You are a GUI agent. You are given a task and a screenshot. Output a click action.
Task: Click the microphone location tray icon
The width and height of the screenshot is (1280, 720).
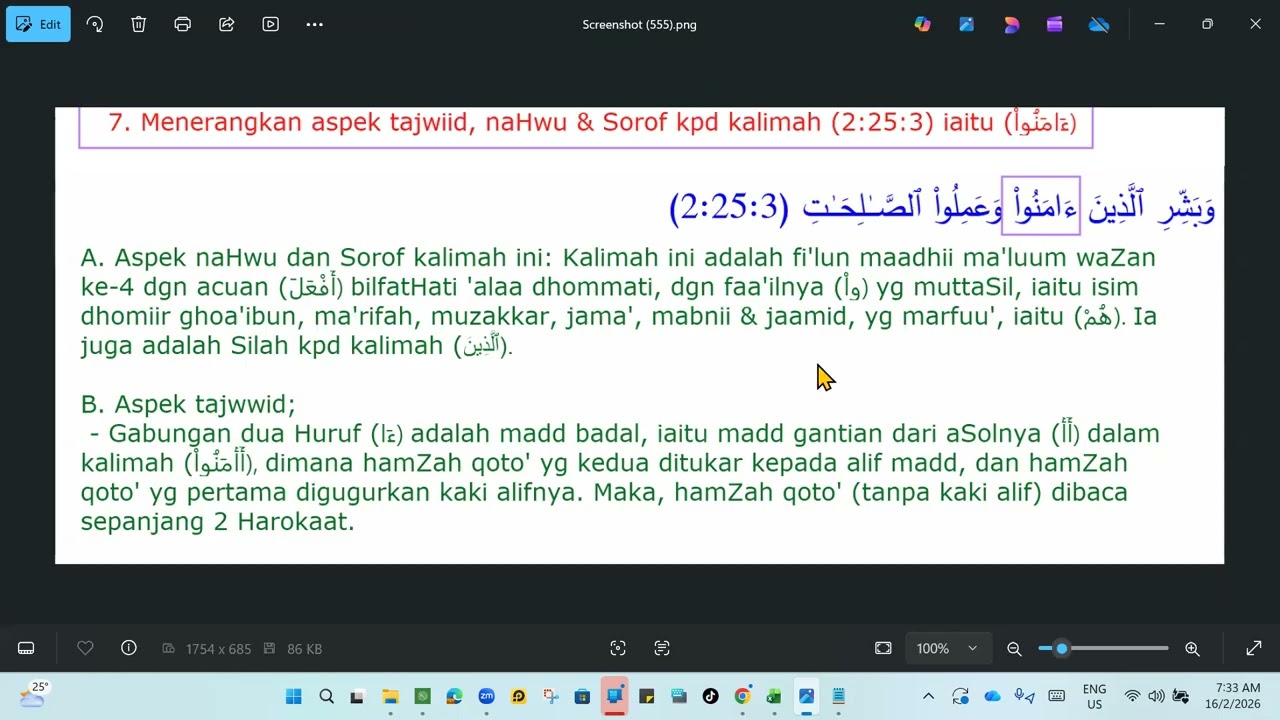(1024, 696)
